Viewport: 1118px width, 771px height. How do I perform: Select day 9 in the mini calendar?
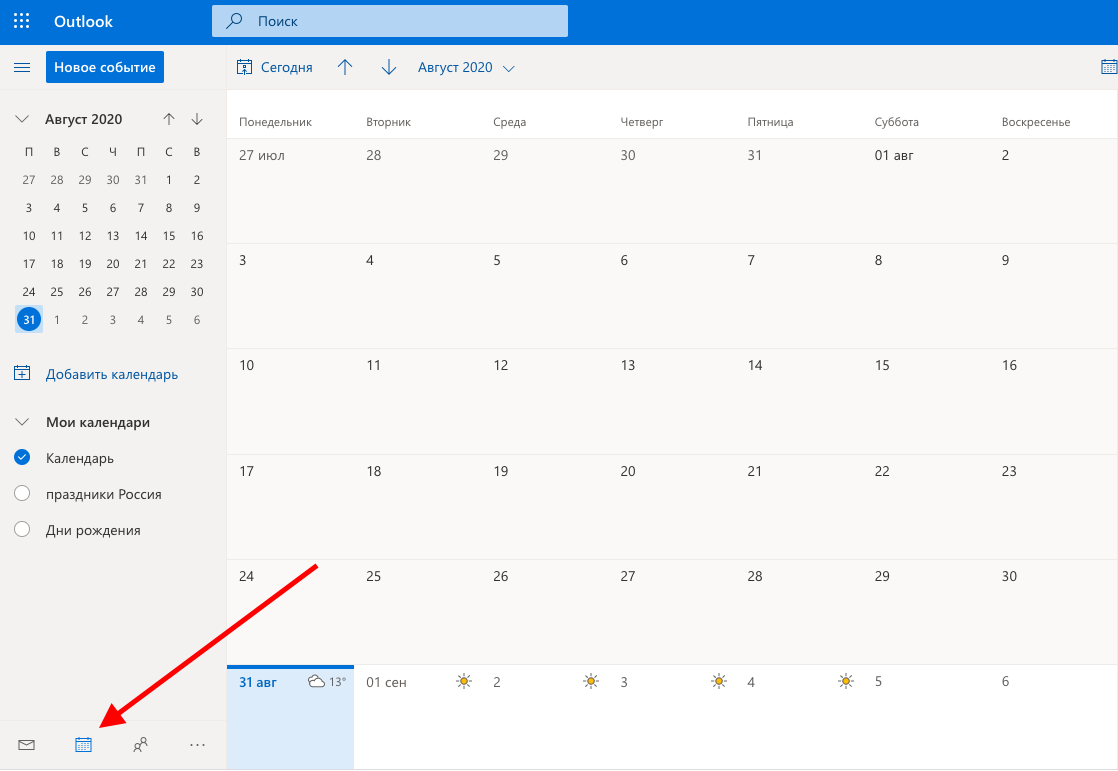197,208
